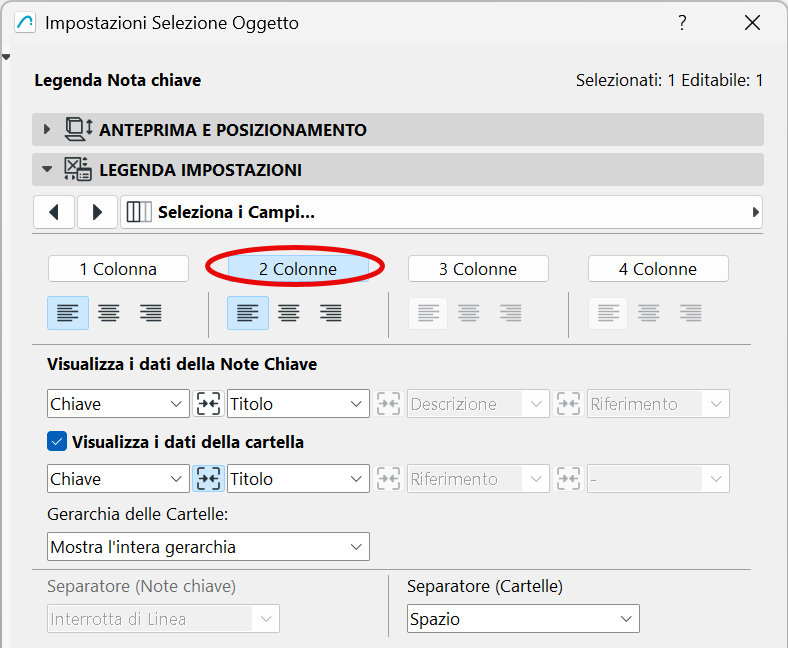Close the Impostazioni Selezione Oggetto dialog
The height and width of the screenshot is (648, 788).
[x=752, y=23]
